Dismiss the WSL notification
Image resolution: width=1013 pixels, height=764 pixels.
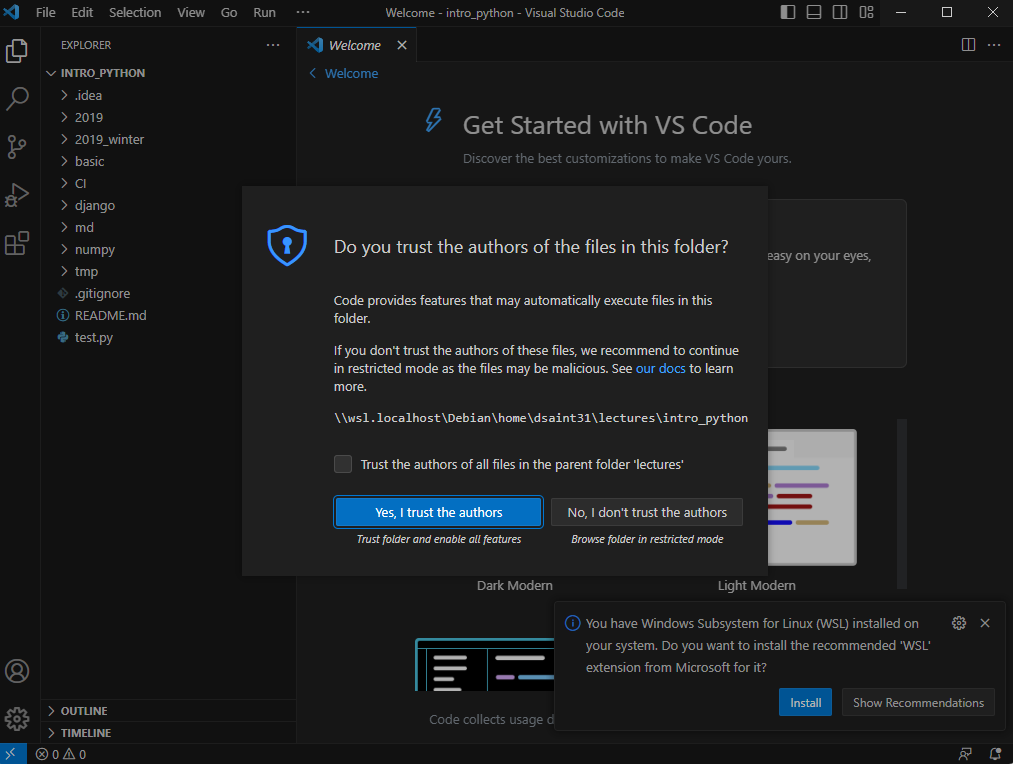(x=985, y=623)
